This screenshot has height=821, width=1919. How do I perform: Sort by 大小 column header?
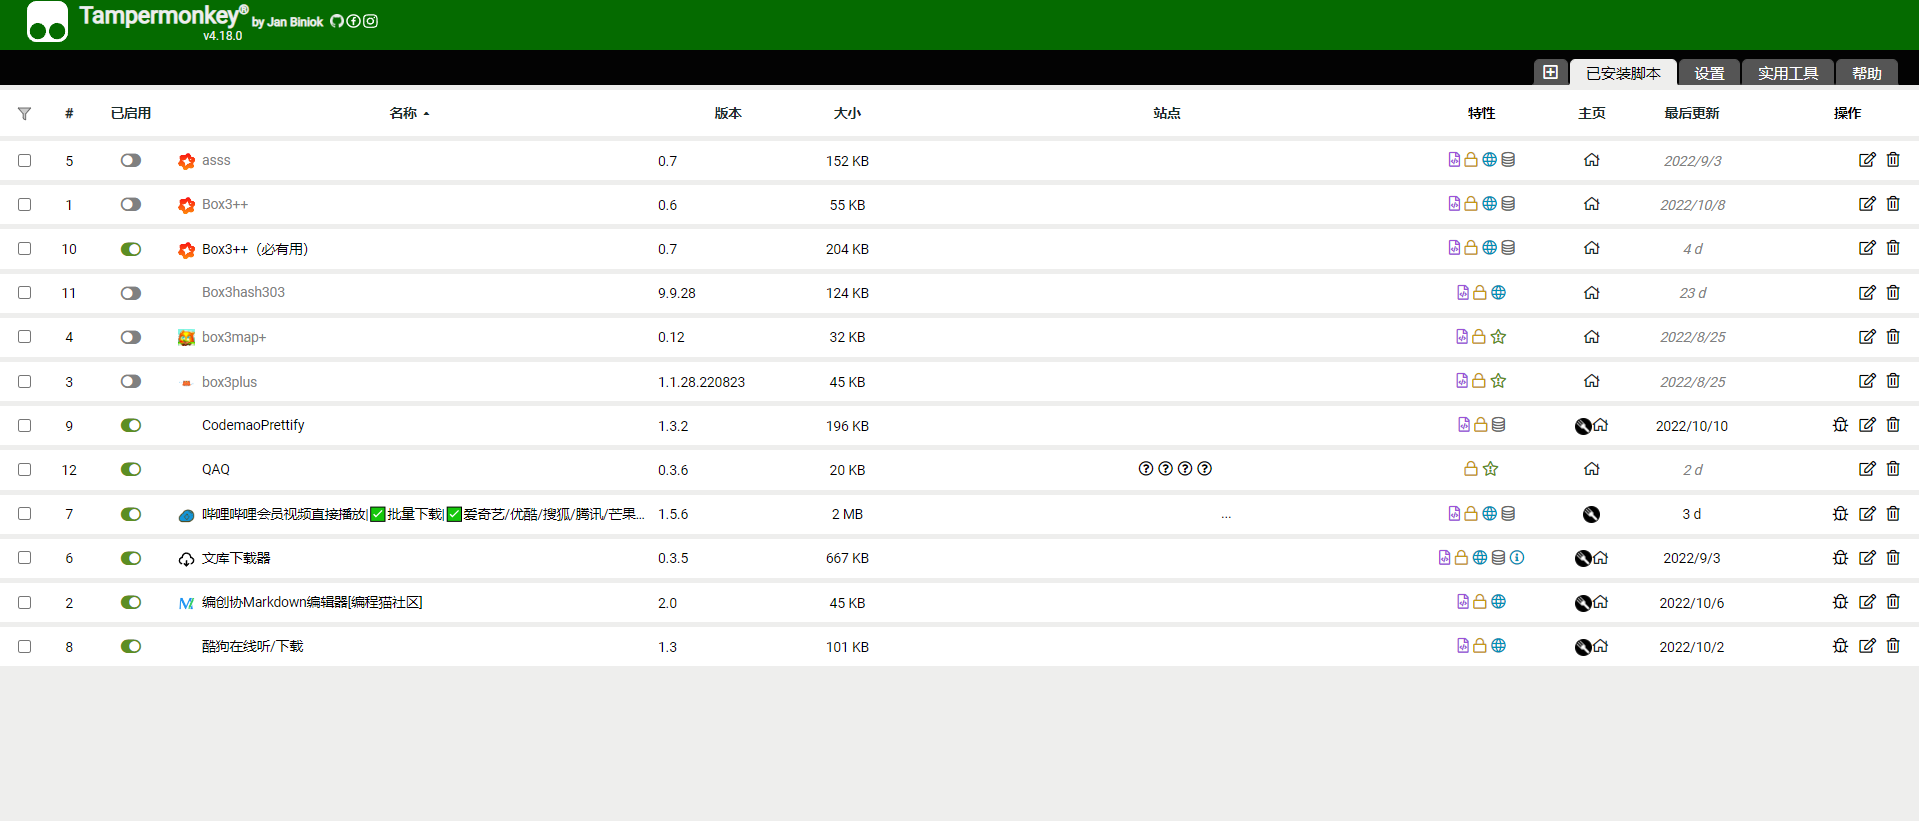click(x=847, y=113)
